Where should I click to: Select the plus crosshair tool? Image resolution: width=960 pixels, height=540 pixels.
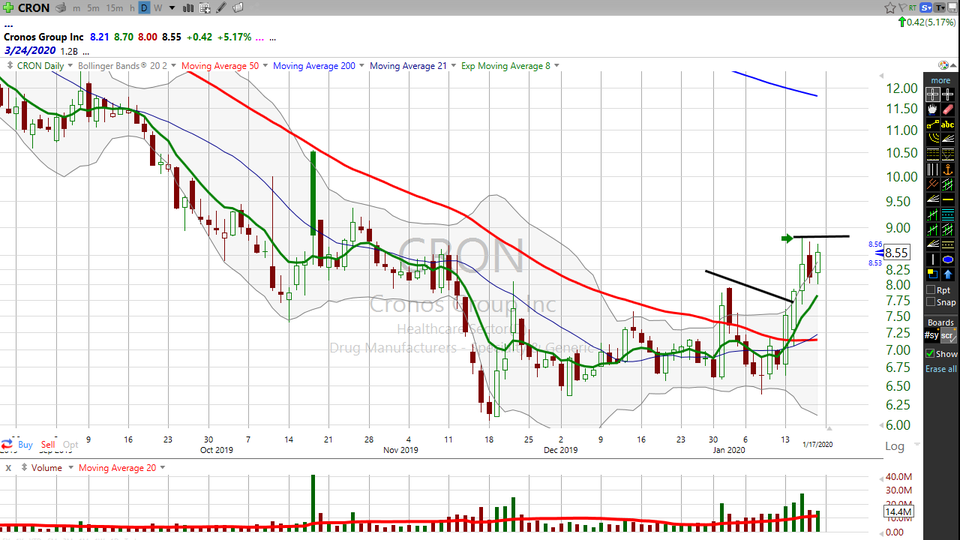[948, 94]
